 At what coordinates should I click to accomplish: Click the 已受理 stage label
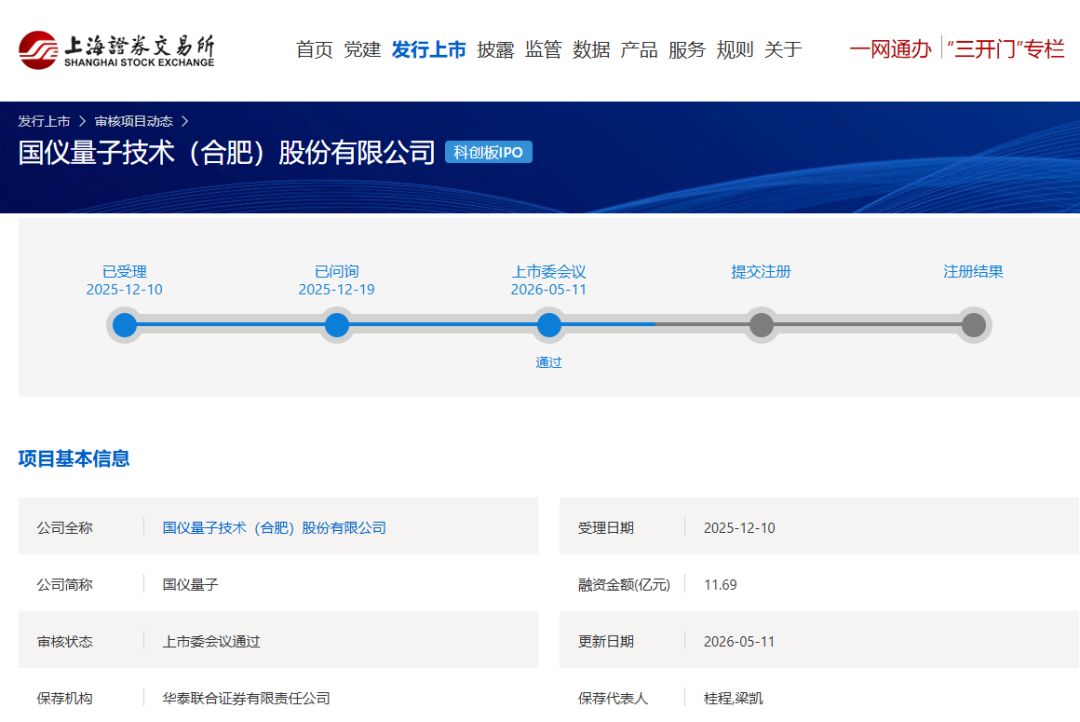pyautogui.click(x=125, y=271)
